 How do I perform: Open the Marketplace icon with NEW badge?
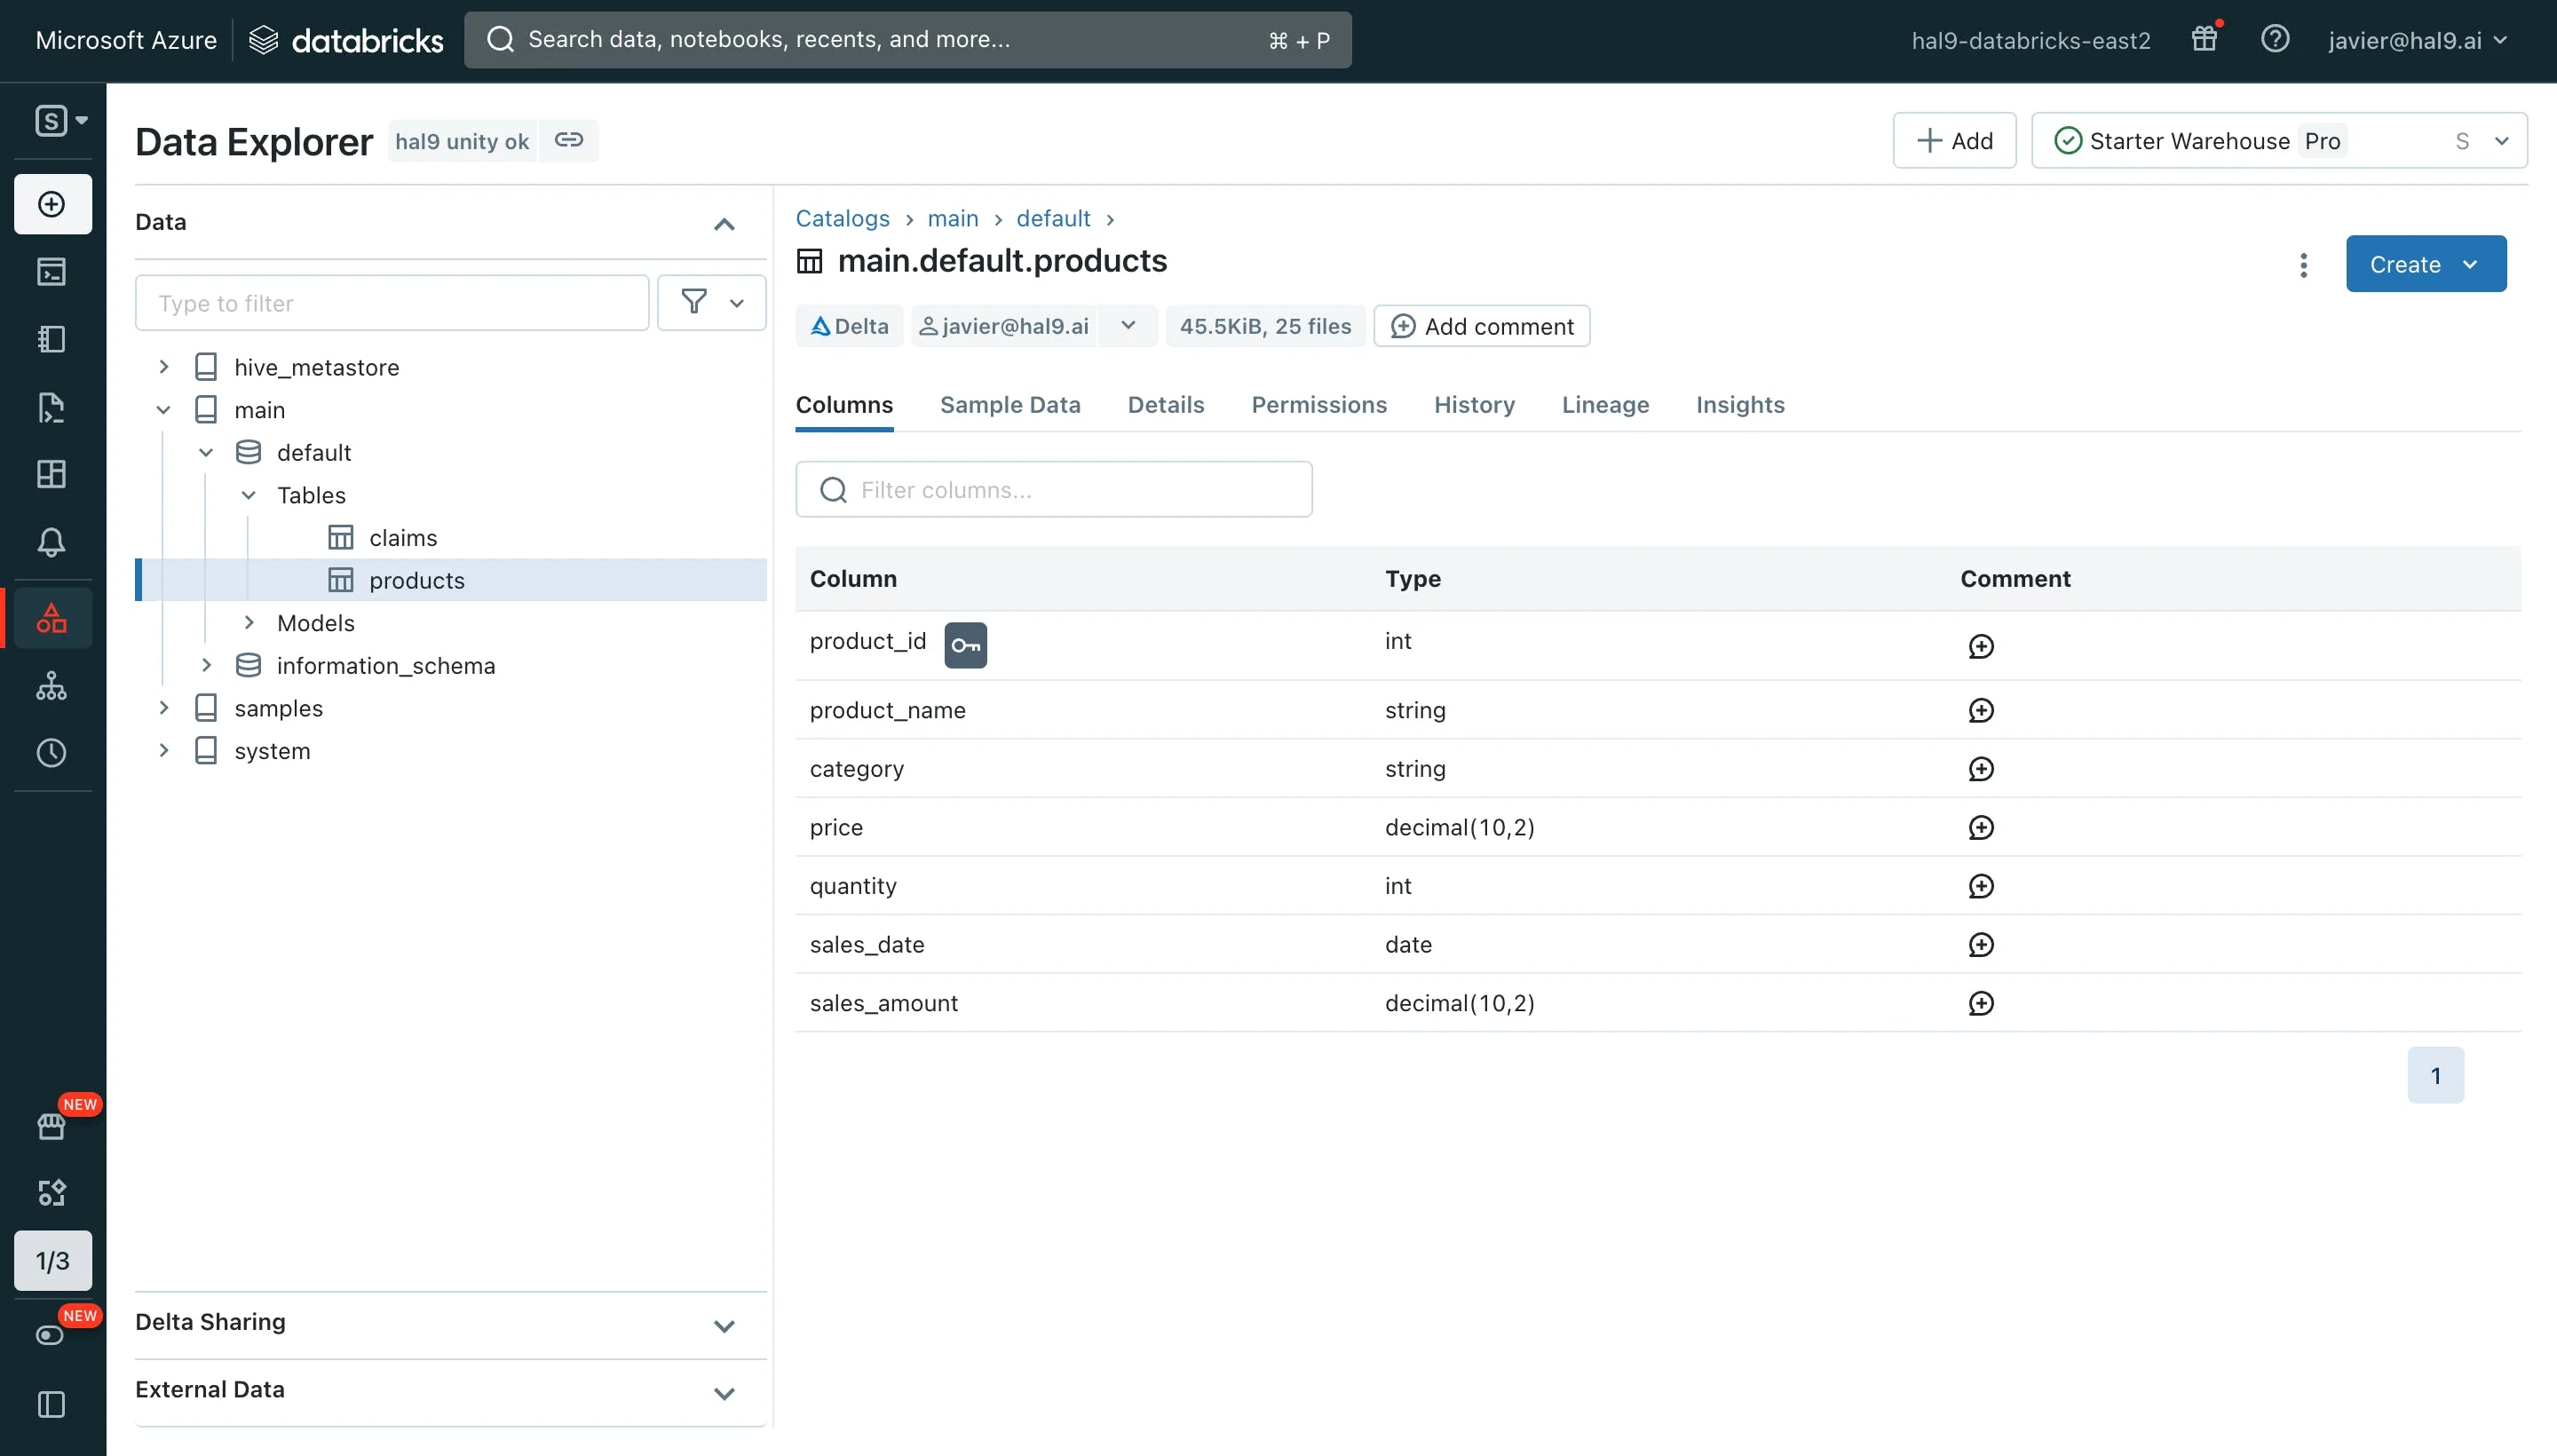tap(52, 1126)
